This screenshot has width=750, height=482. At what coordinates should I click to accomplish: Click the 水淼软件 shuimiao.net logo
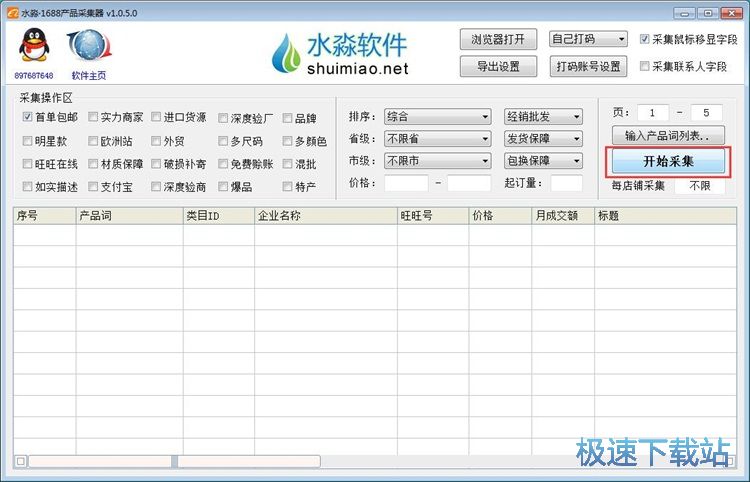point(340,54)
